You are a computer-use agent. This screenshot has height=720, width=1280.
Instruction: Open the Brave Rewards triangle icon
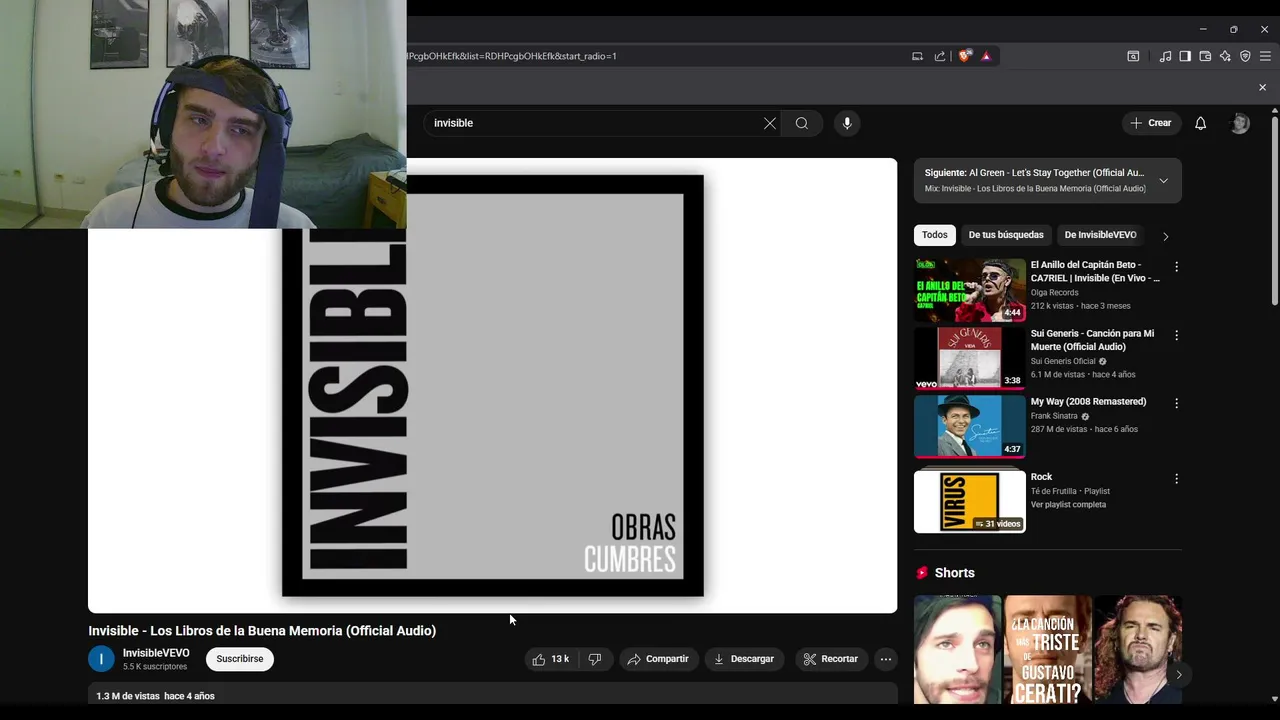click(986, 56)
